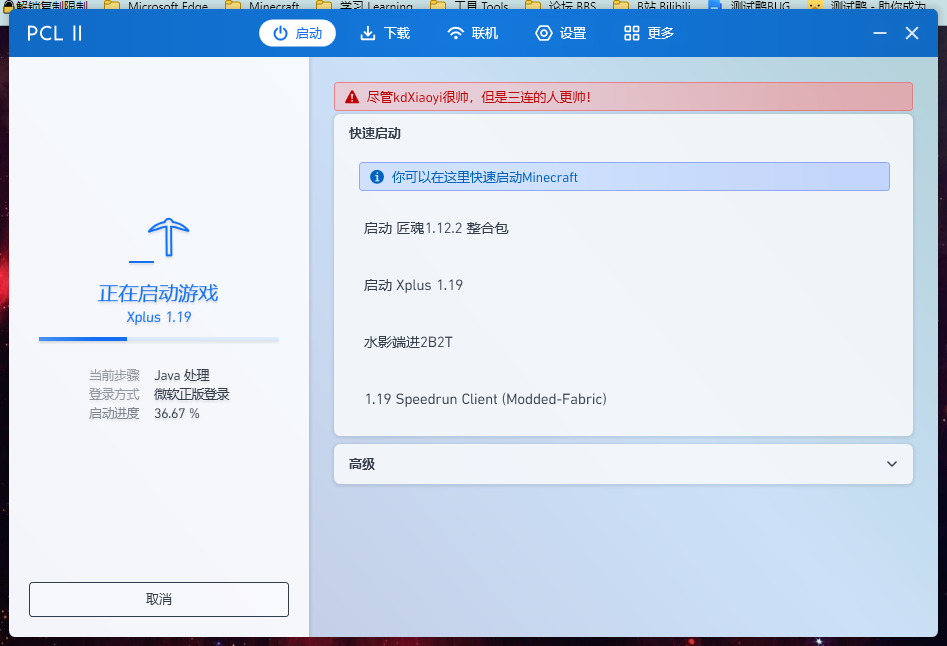The image size is (947, 646).
Task: Click the launch progress bar
Action: click(x=159, y=339)
